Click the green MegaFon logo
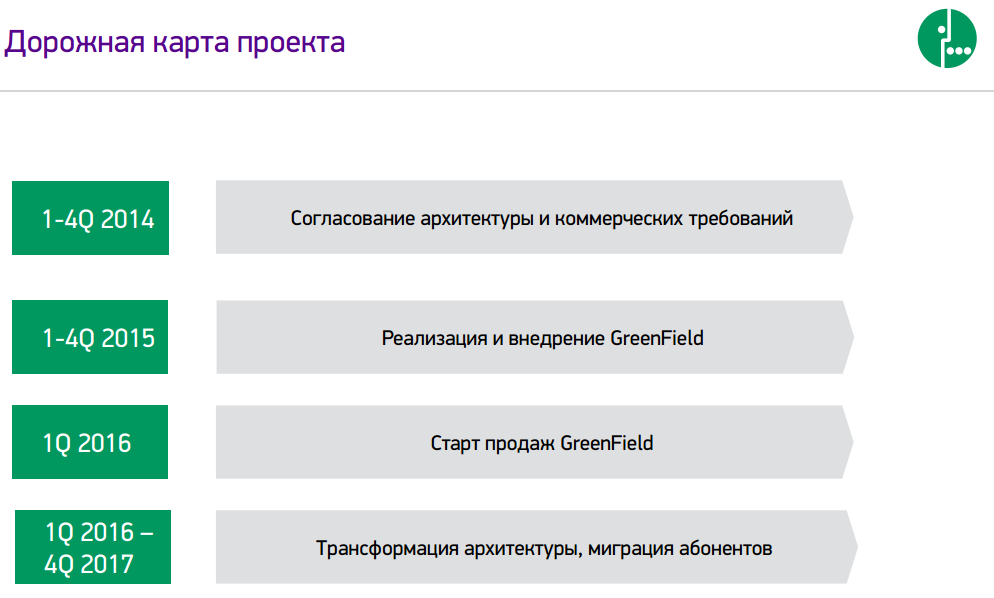This screenshot has width=994, height=598. click(945, 41)
